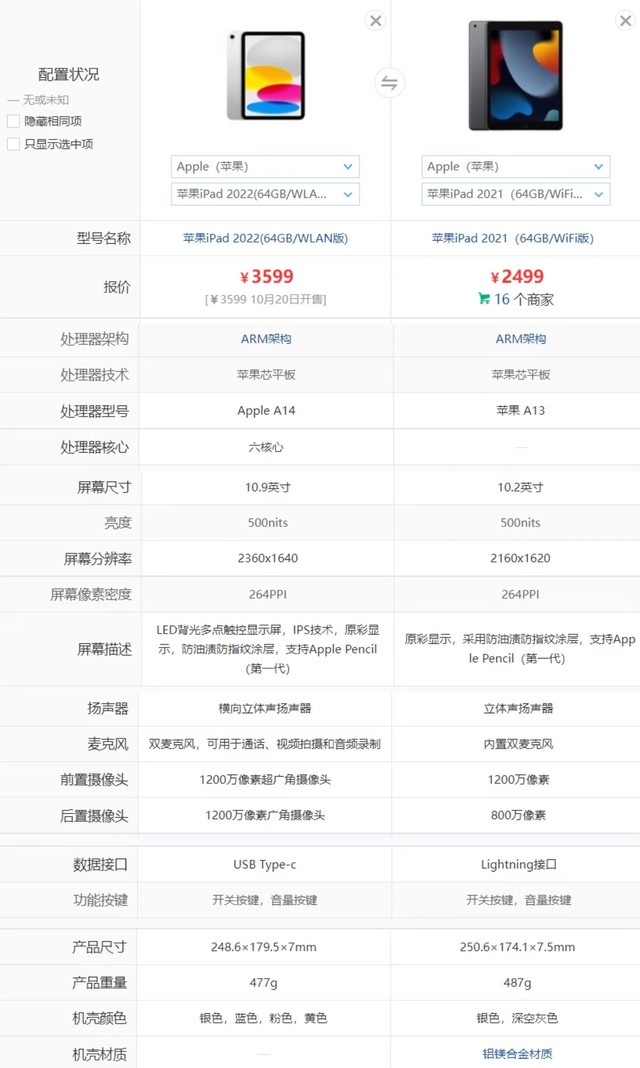Open the 苹果iPad 2021（64GB/WiFi版）model name link
The width and height of the screenshot is (640, 1068).
[x=513, y=238]
